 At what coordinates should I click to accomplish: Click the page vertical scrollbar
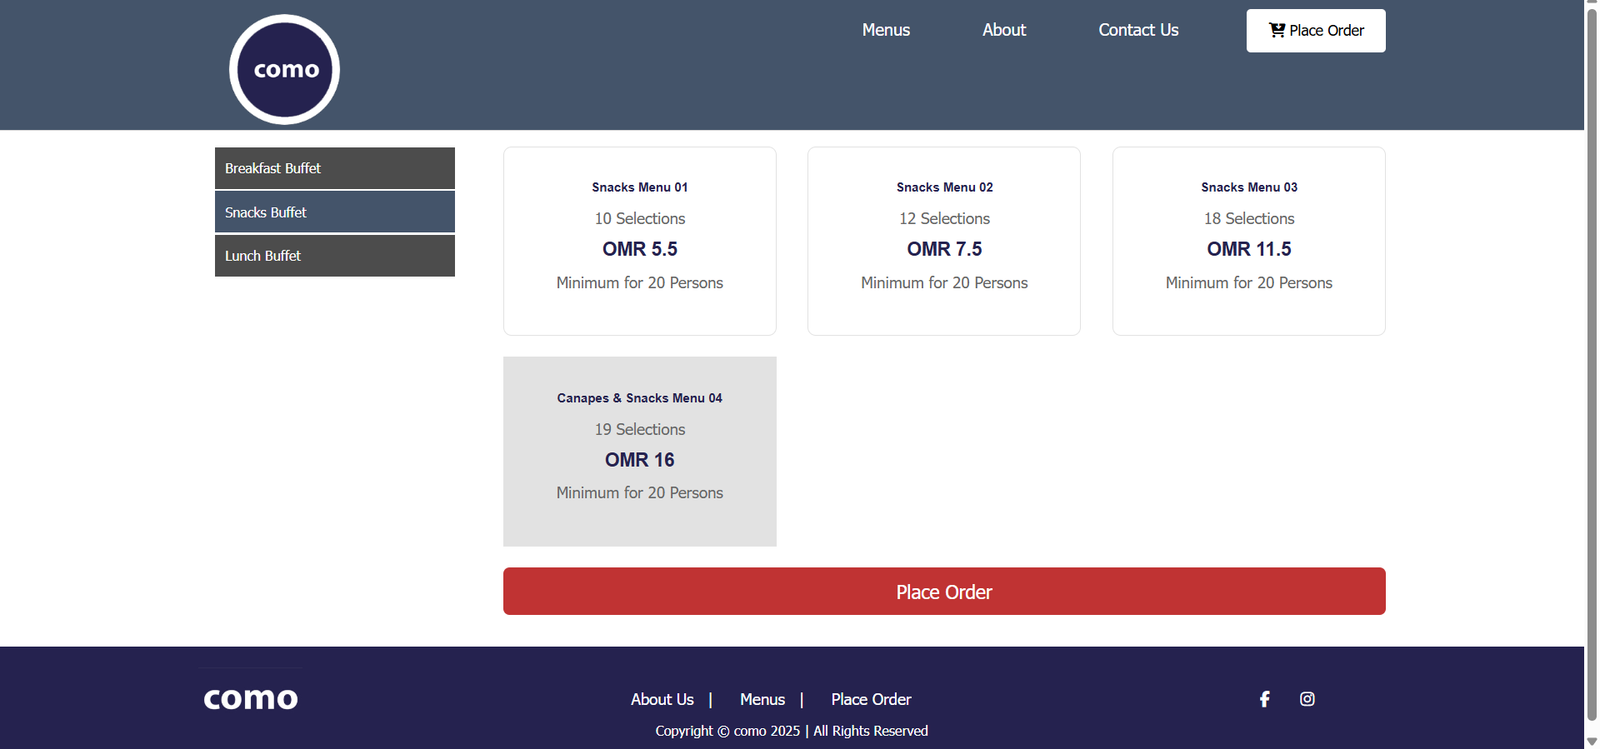pyautogui.click(x=1592, y=360)
